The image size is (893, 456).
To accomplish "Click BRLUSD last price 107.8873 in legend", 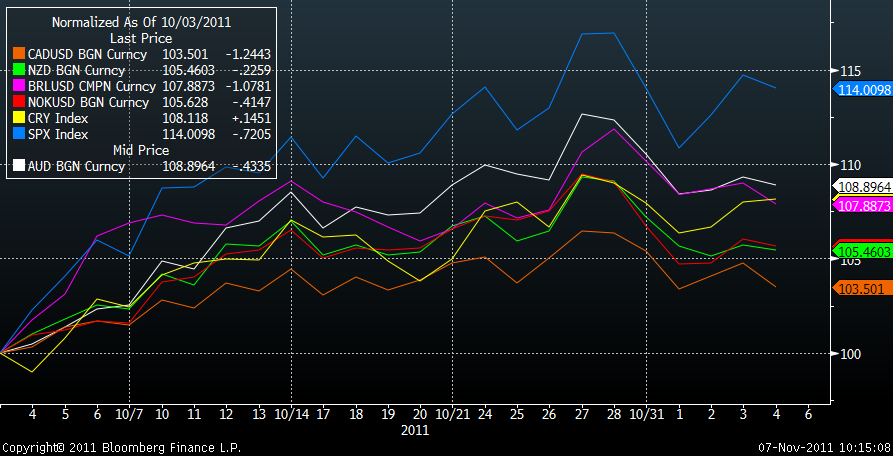I will pos(187,87).
